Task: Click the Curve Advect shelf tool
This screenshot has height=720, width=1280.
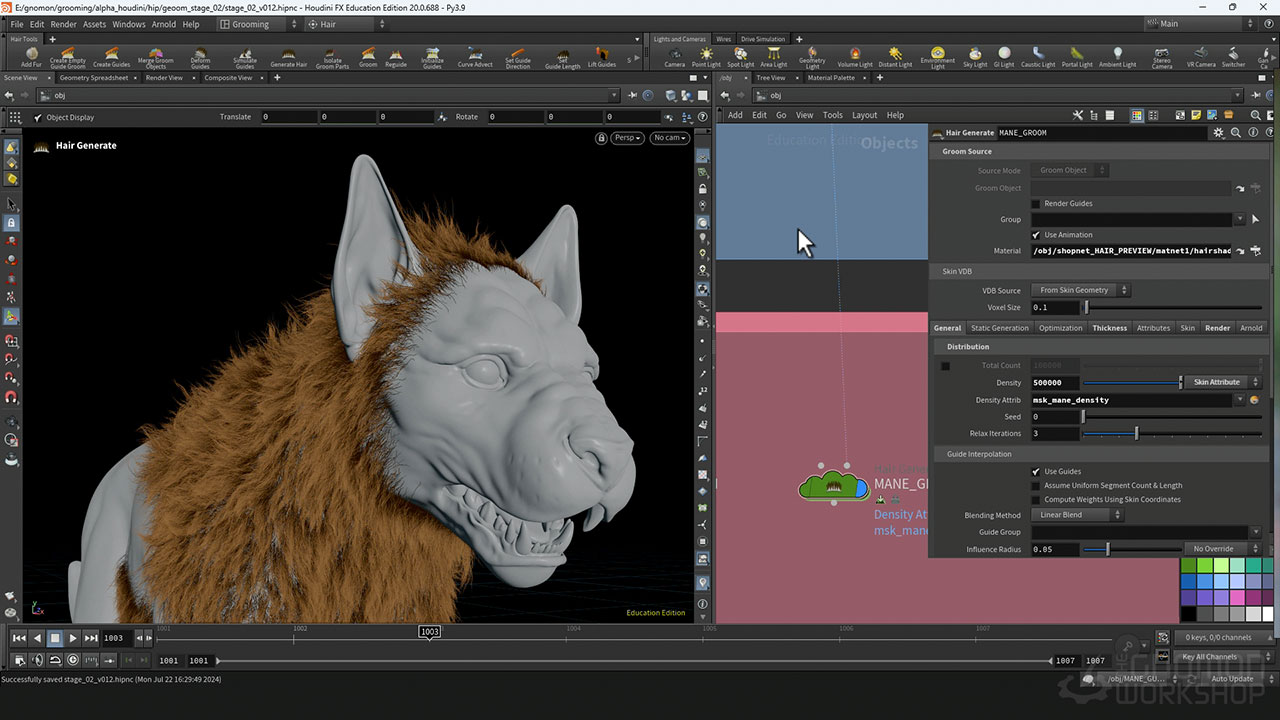Action: coord(475,57)
